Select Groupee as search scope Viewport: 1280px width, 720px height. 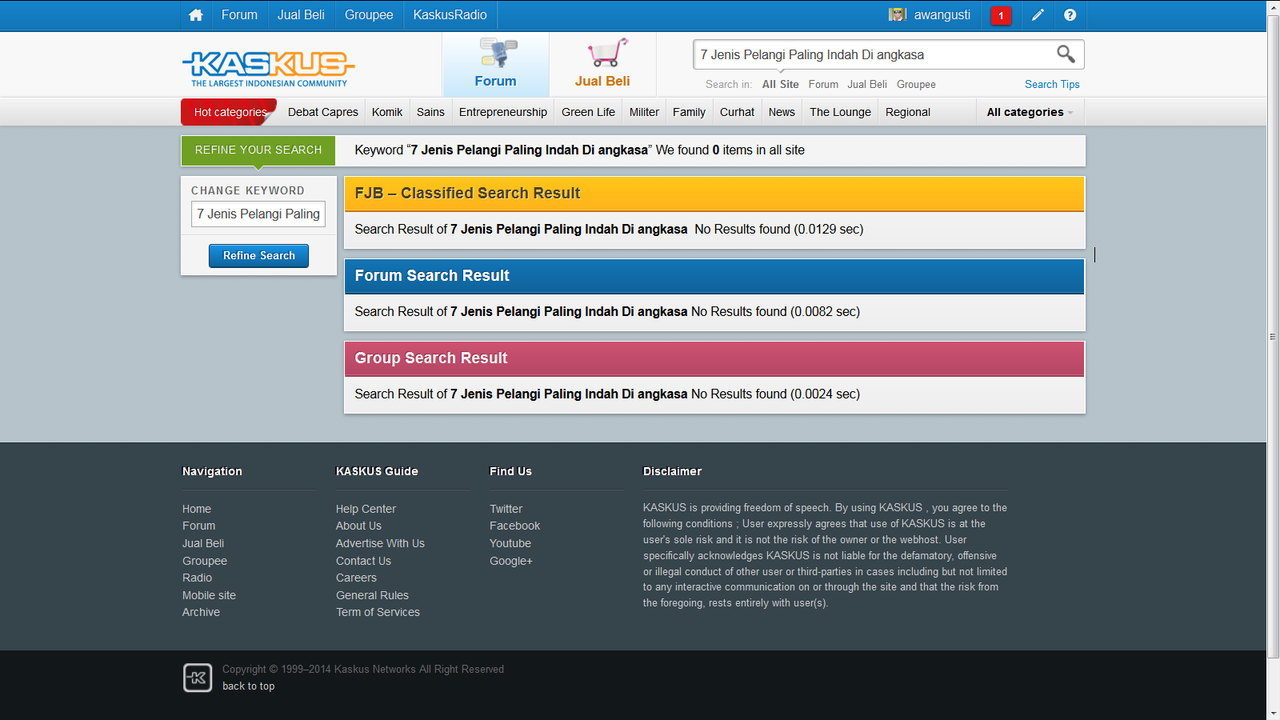(x=916, y=84)
